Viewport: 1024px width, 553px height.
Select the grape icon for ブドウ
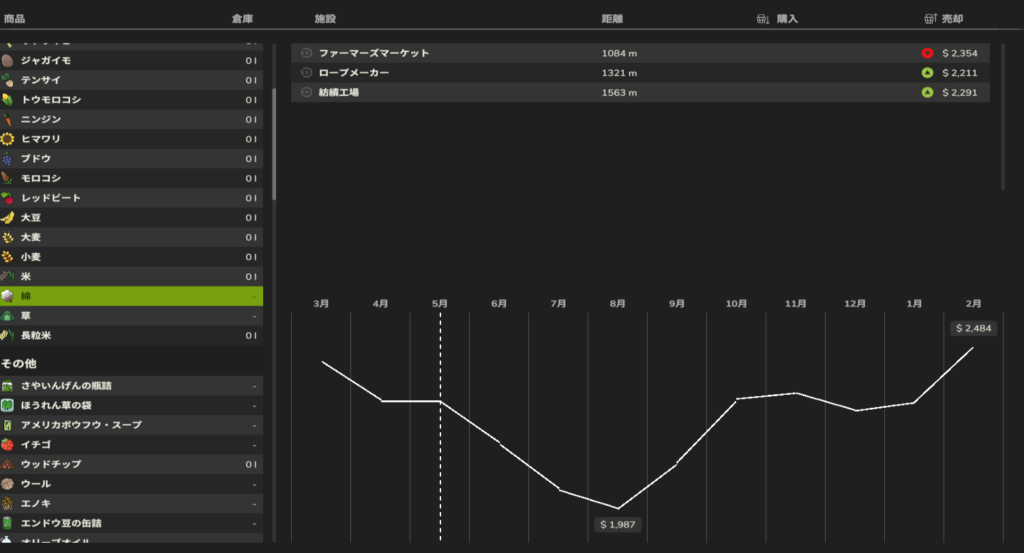click(8, 158)
